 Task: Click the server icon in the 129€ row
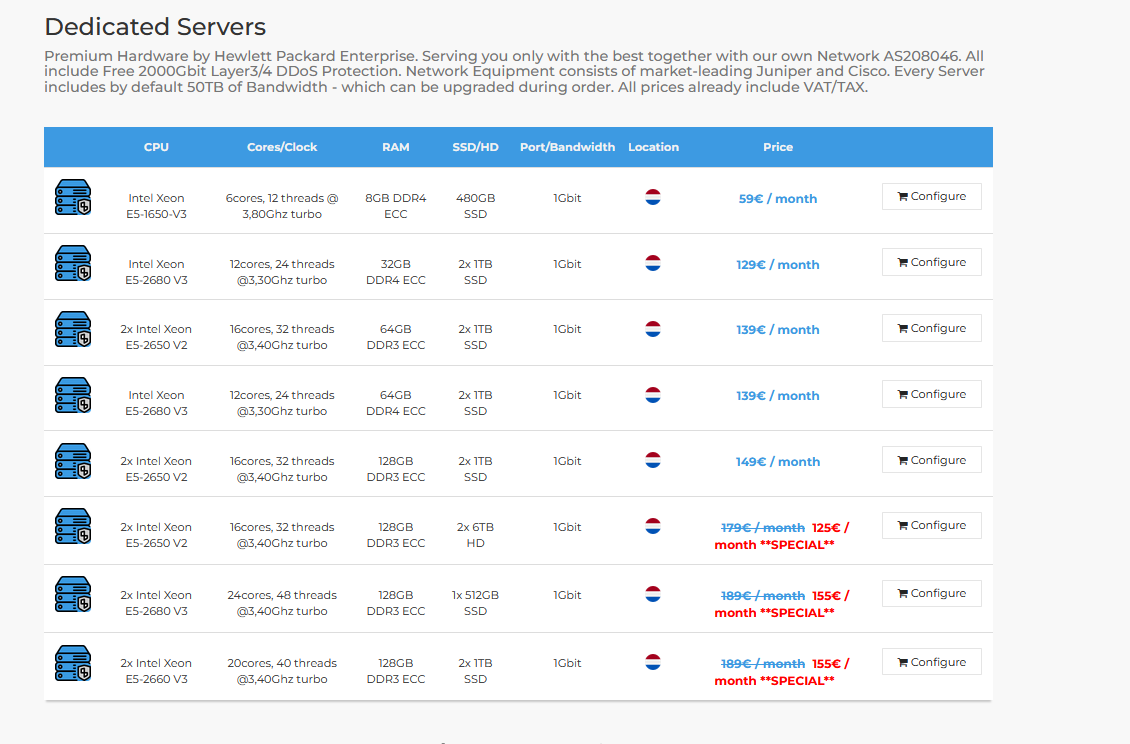pyautogui.click(x=73, y=263)
